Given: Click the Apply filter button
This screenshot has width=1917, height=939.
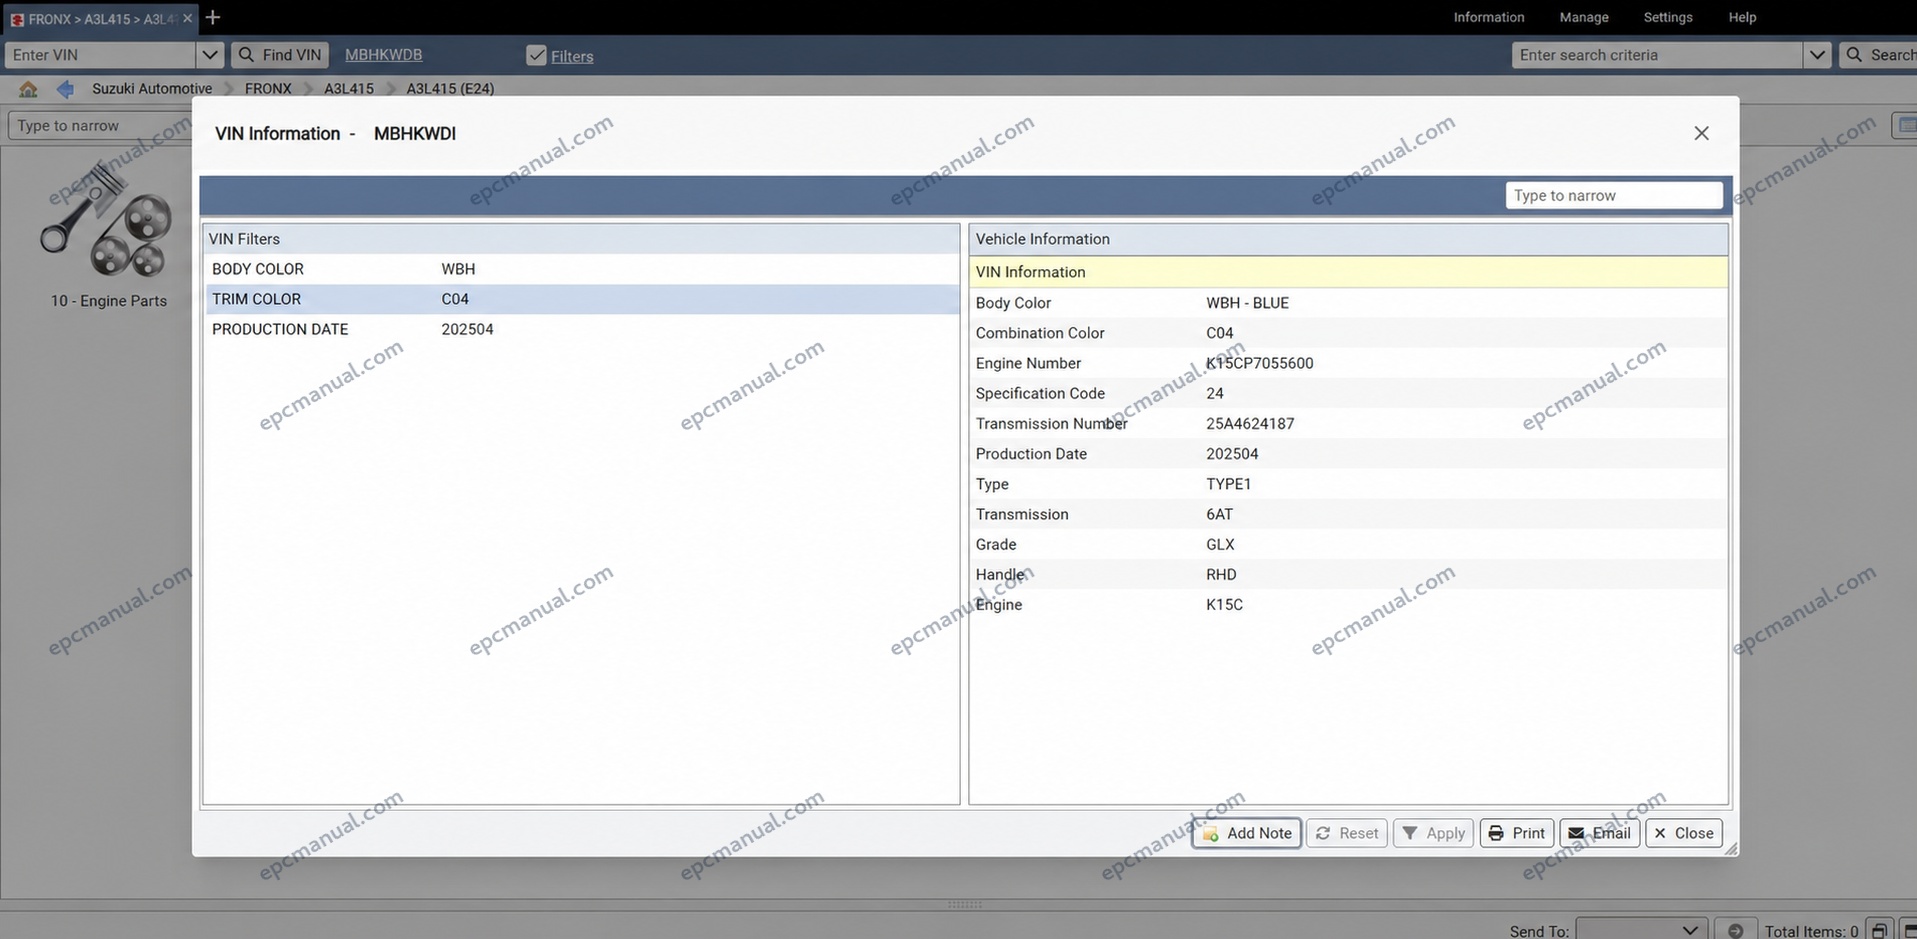Looking at the screenshot, I should 1433,833.
